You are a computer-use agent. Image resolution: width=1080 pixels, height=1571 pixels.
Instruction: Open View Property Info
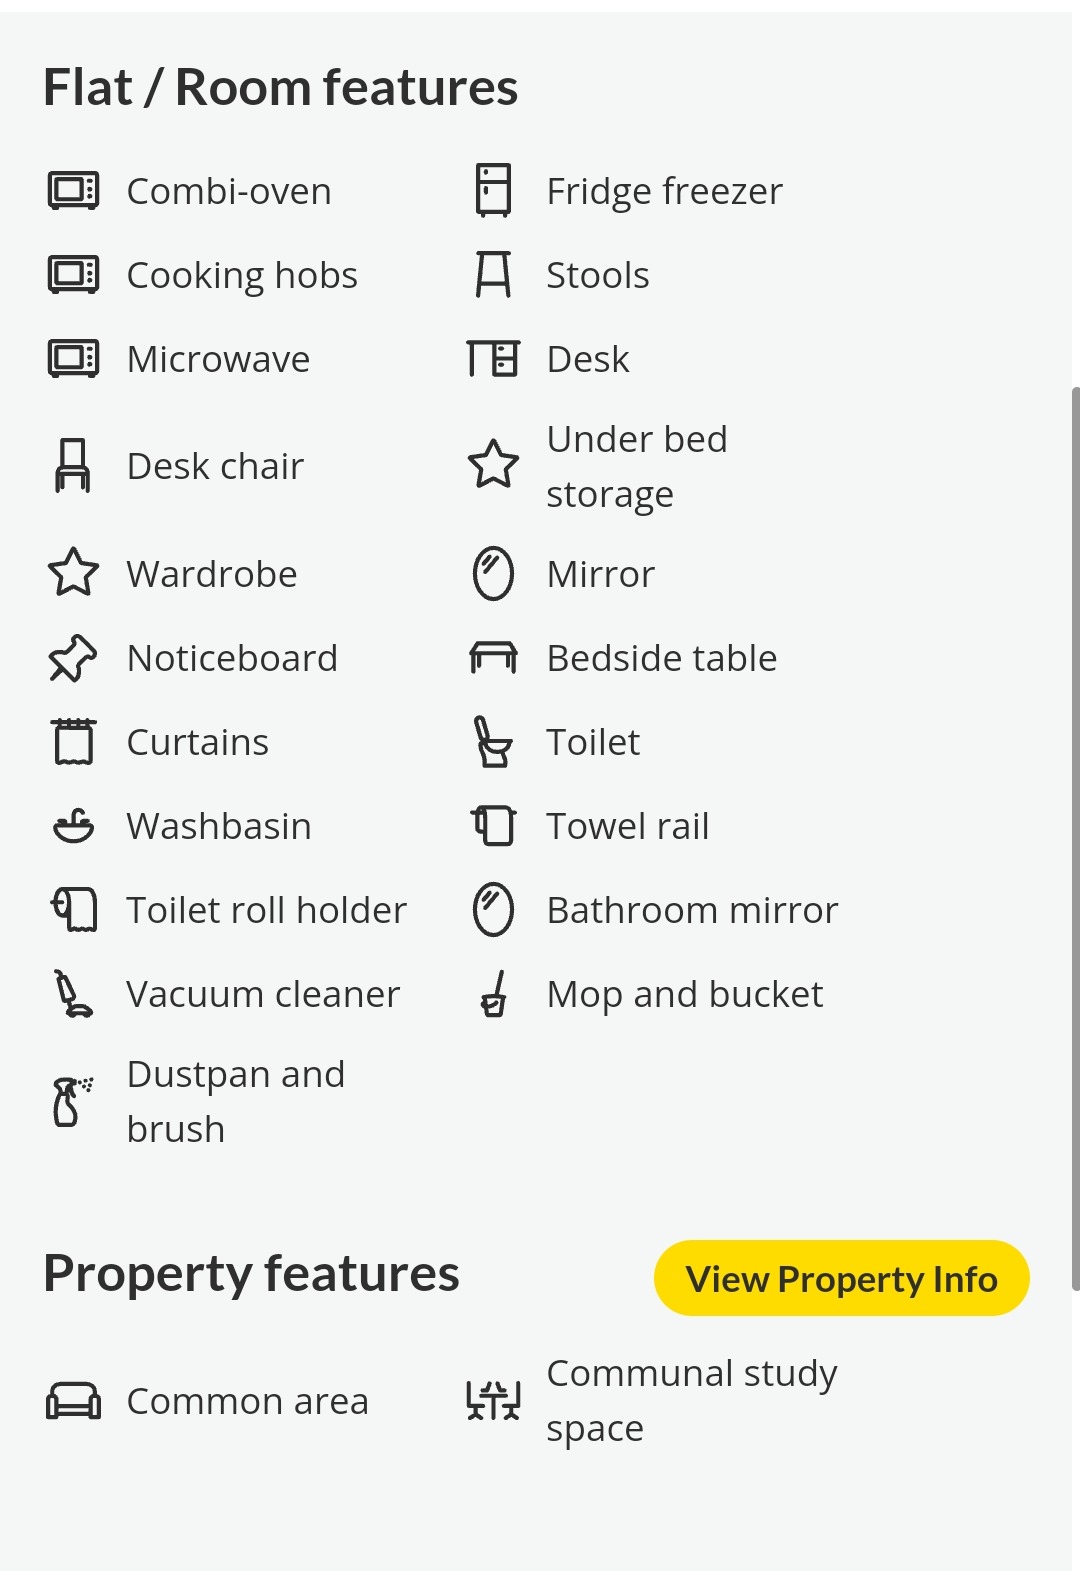841,1278
